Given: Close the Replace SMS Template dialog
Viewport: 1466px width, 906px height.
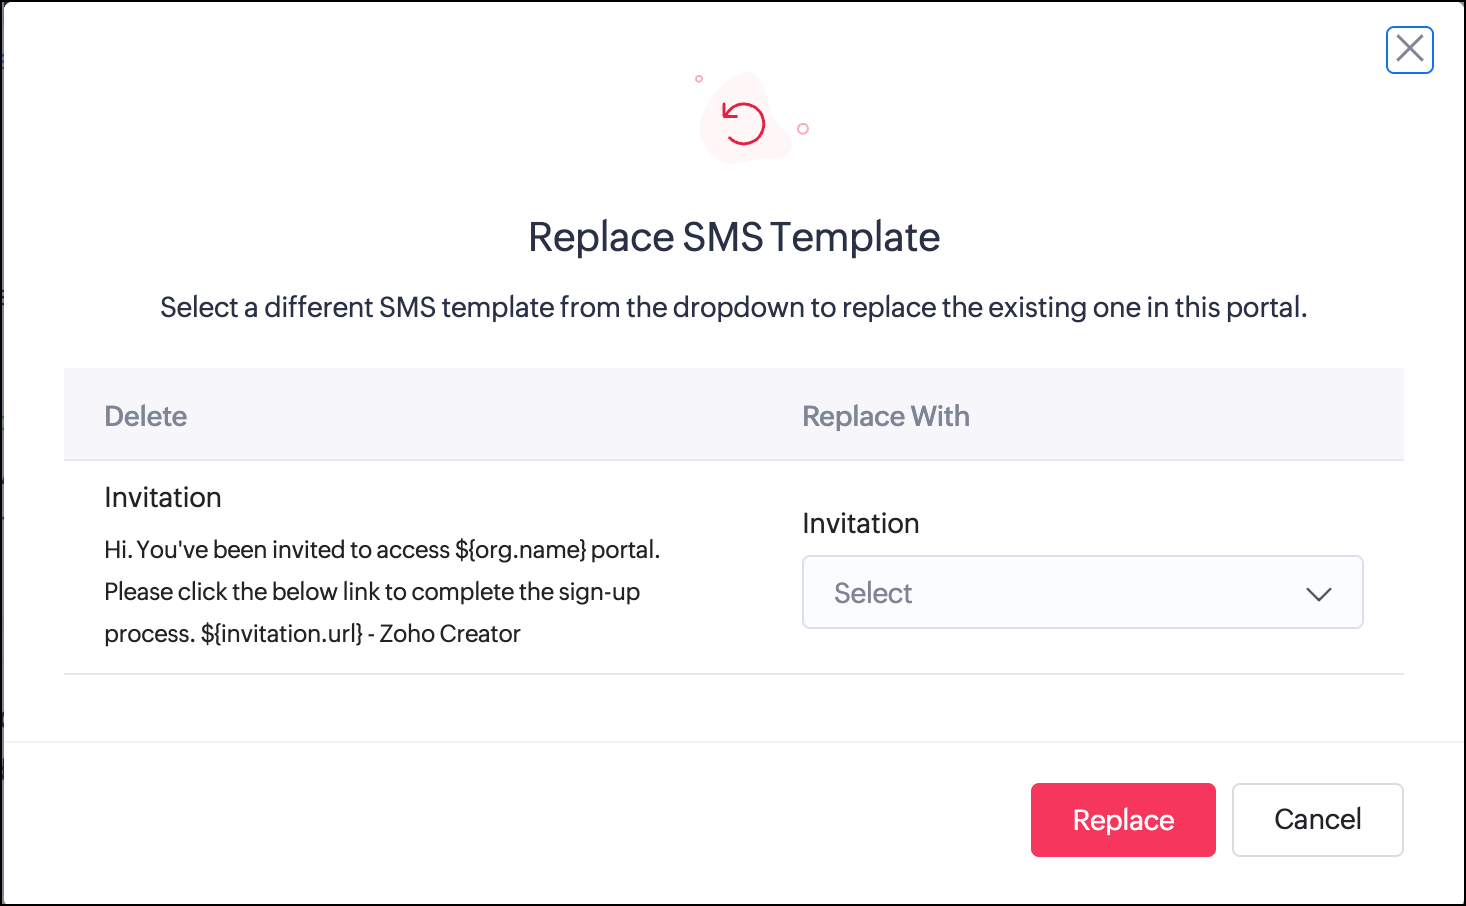Looking at the screenshot, I should point(1410,49).
